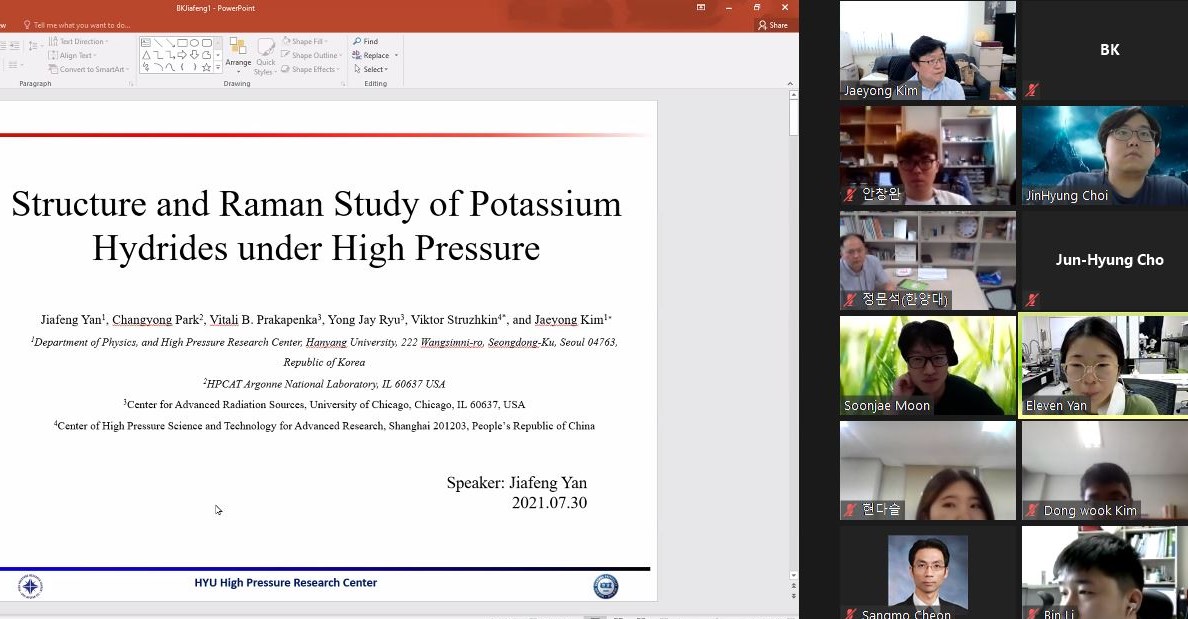Open the Ribbon Display Options icon

click(x=701, y=8)
